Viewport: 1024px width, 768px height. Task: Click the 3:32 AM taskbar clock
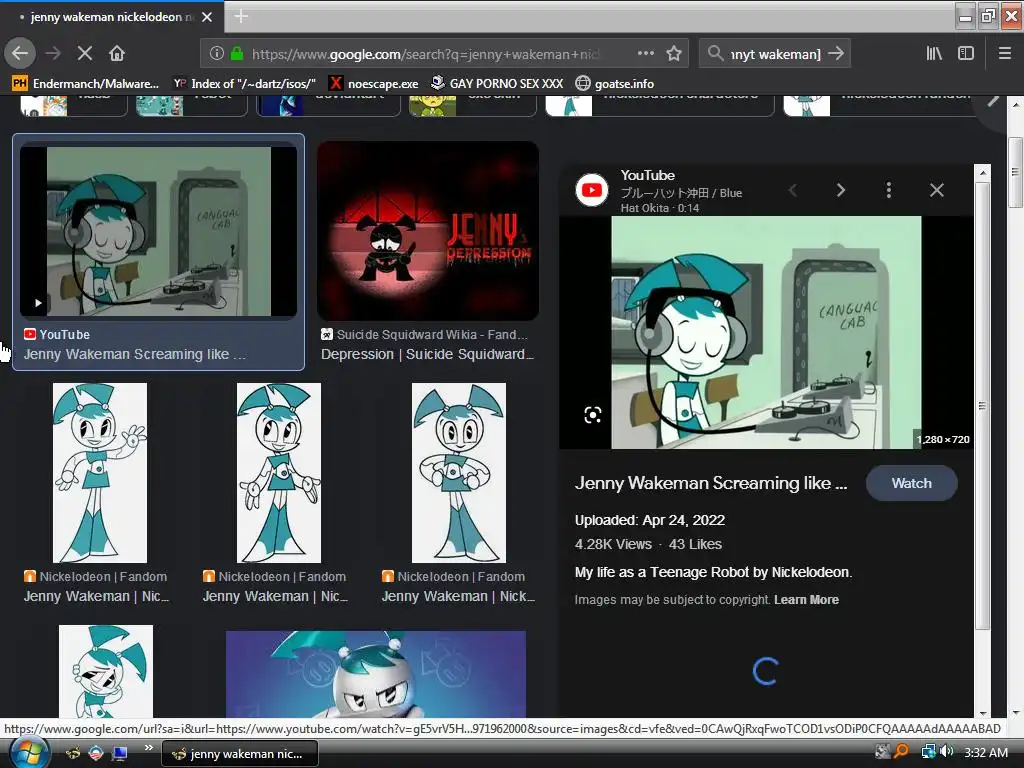(985, 752)
